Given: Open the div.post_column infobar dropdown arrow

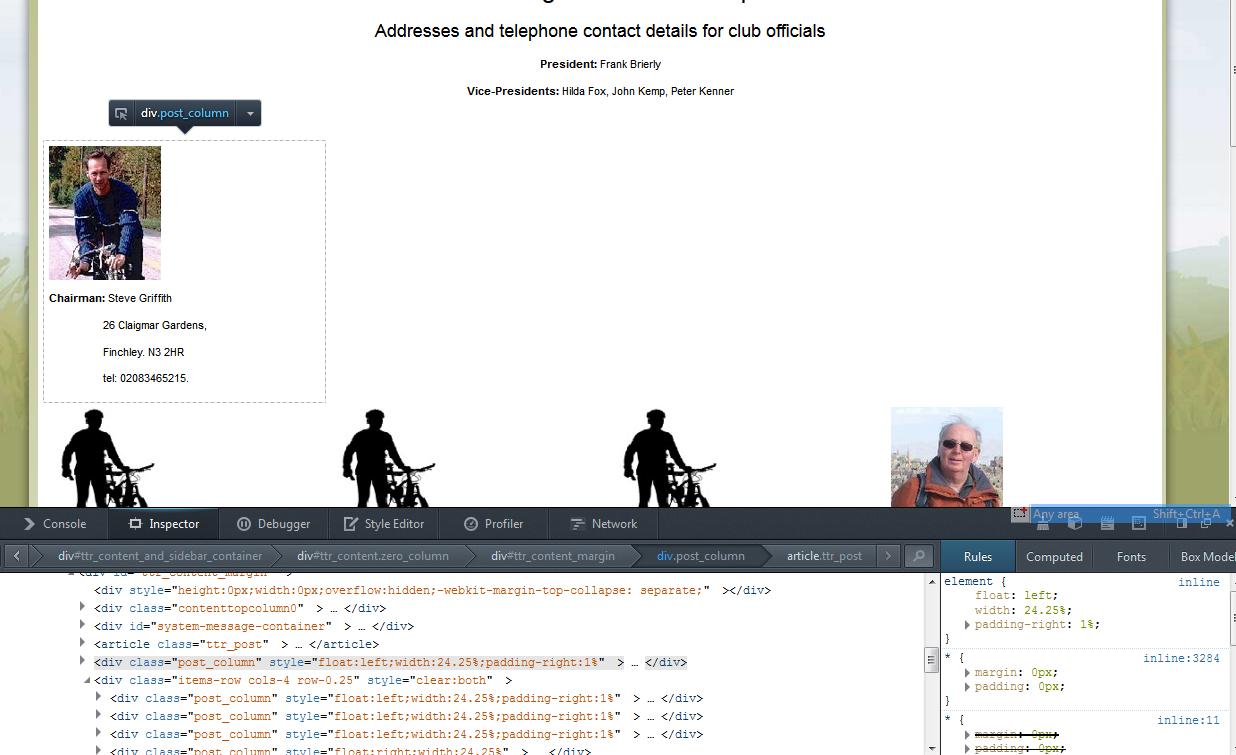Looking at the screenshot, I should [250, 113].
